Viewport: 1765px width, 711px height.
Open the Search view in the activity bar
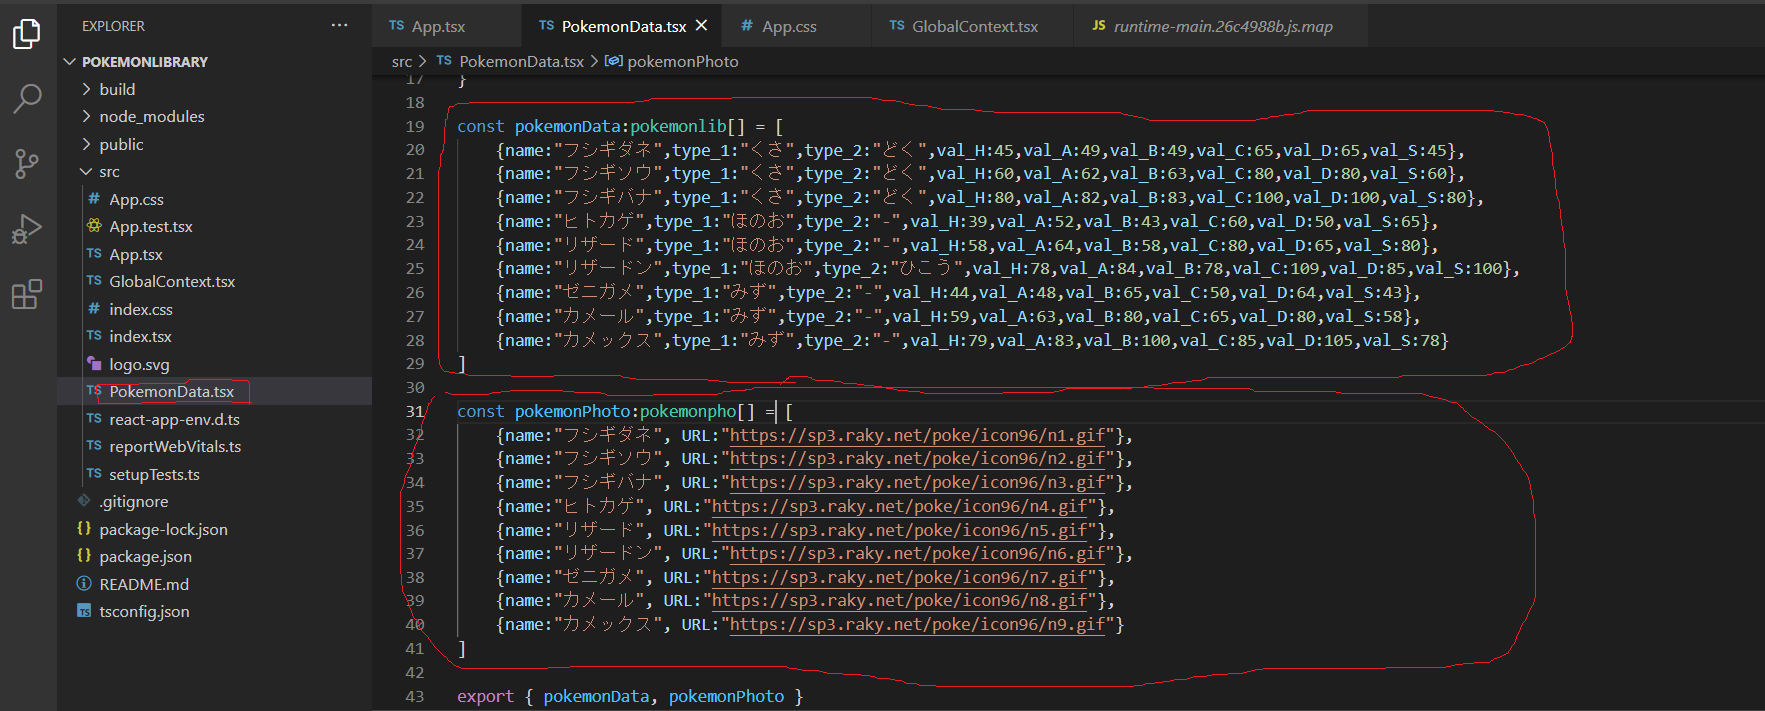[27, 98]
